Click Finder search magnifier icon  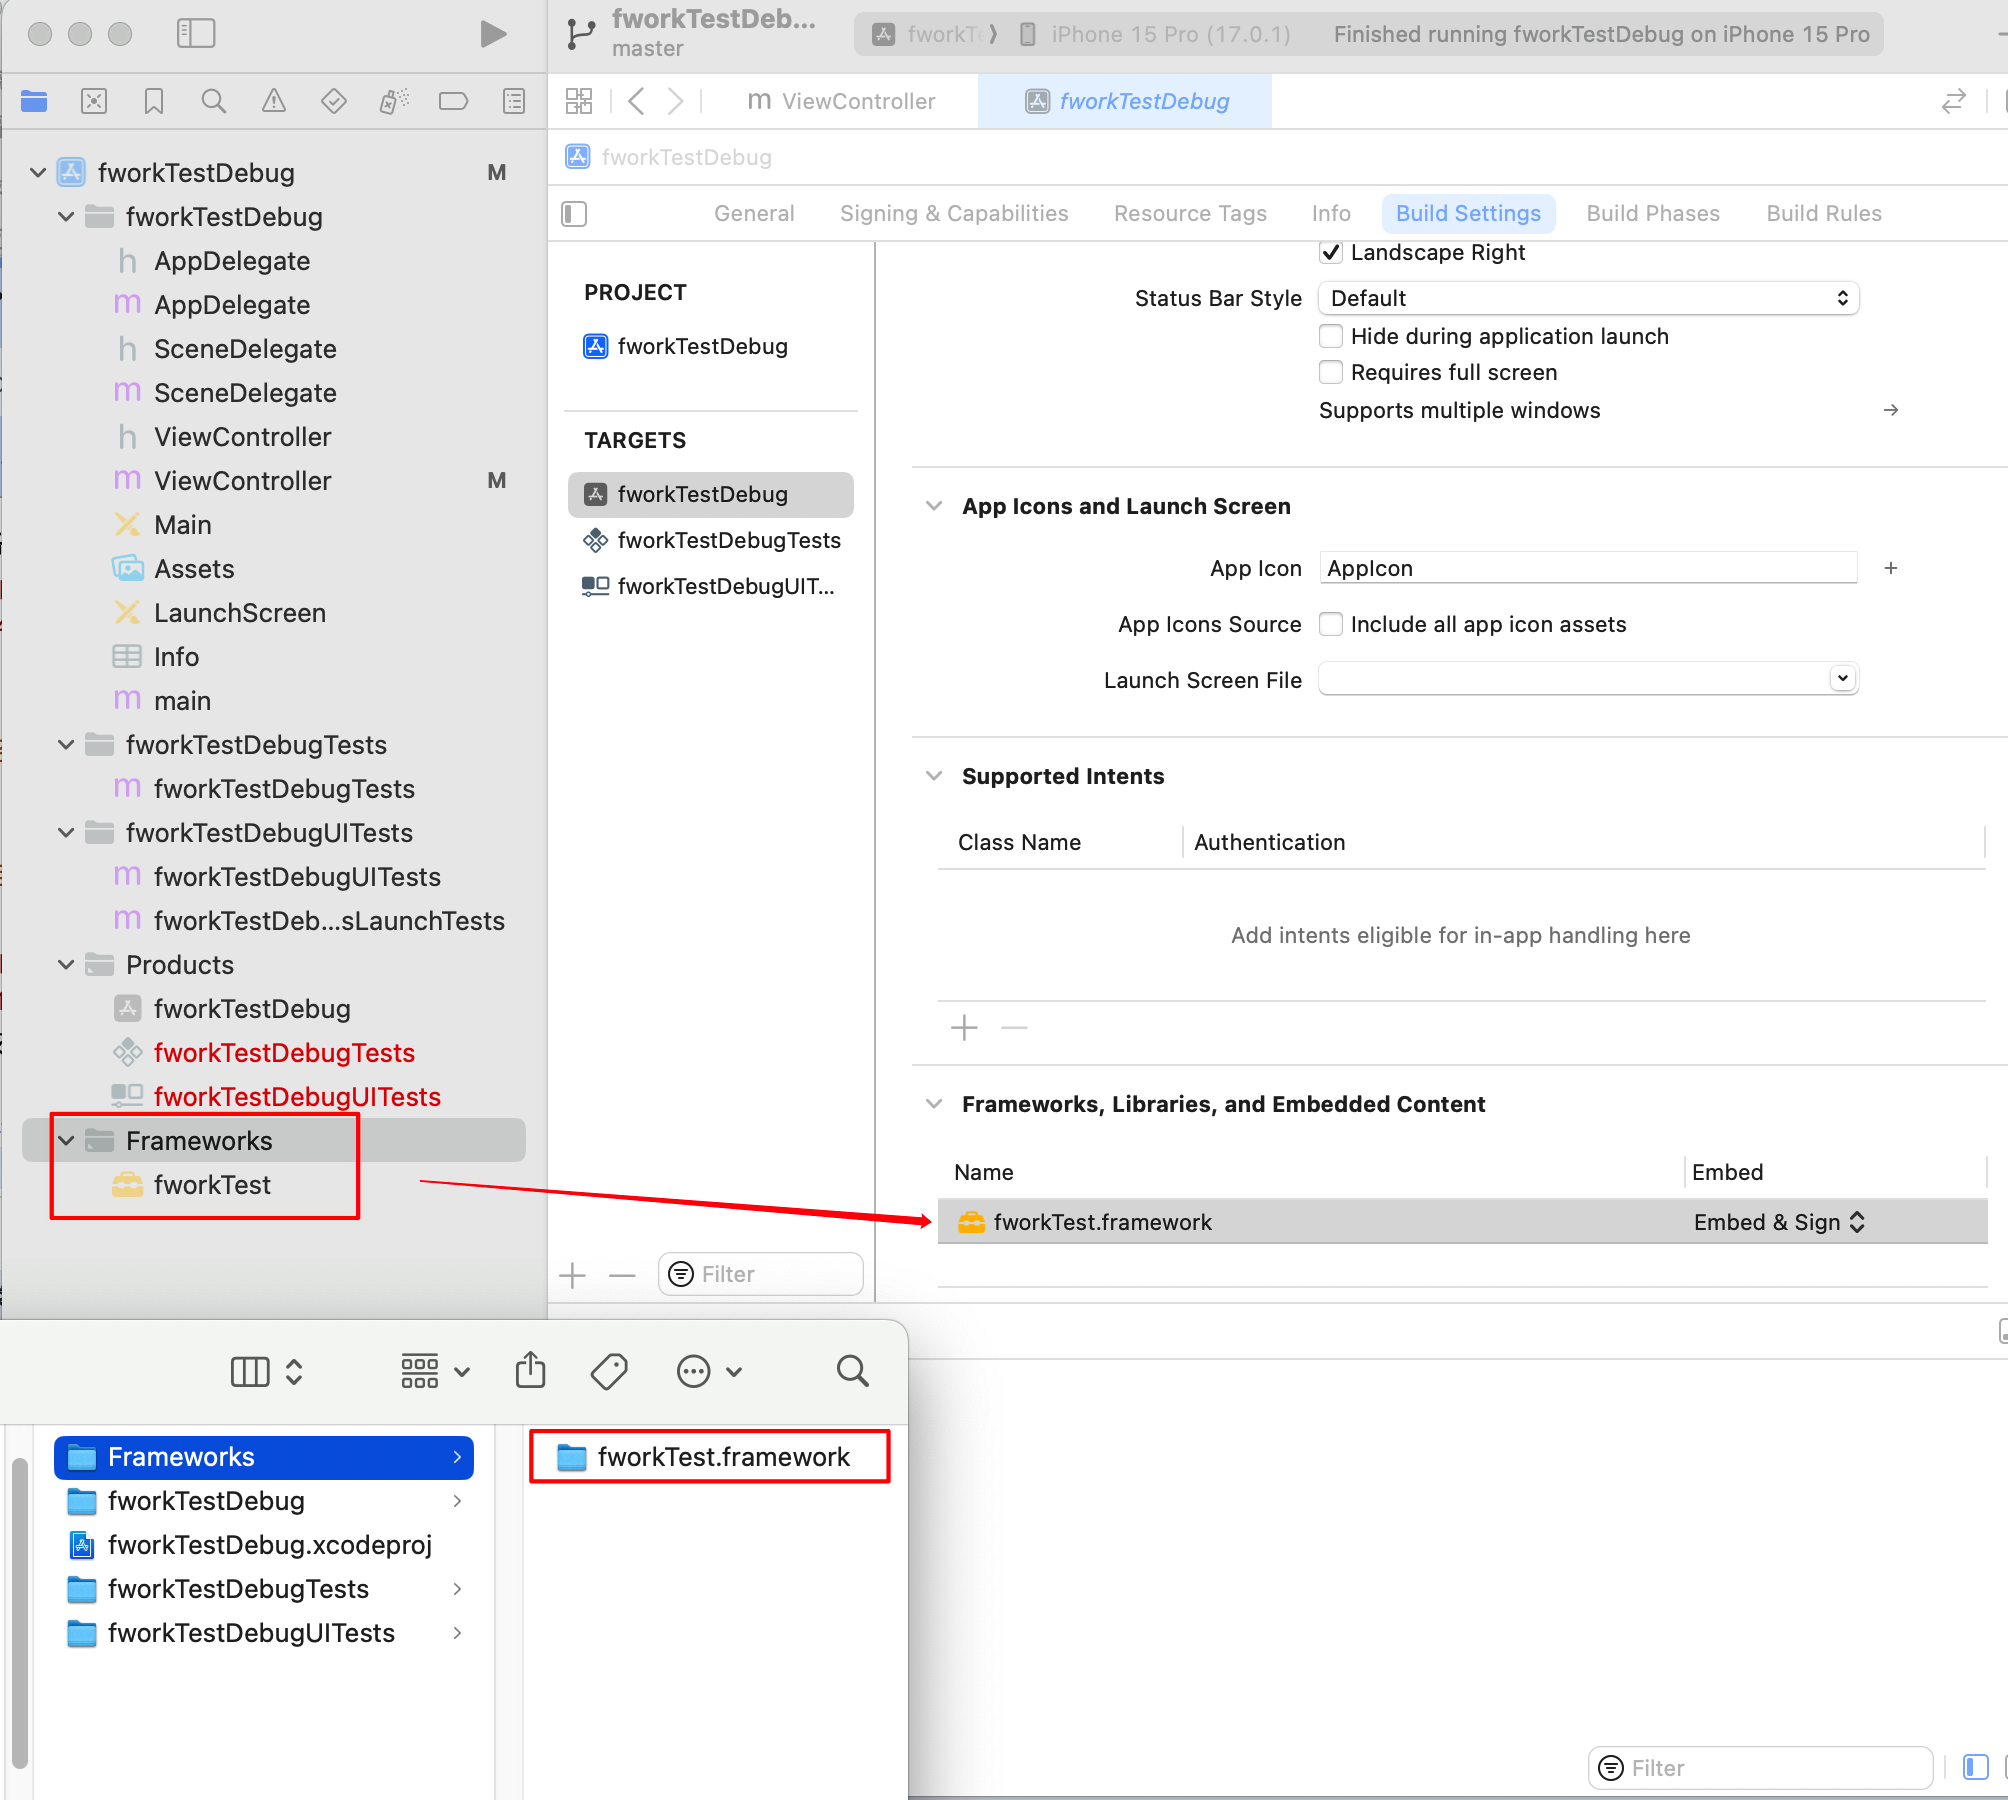tap(852, 1371)
